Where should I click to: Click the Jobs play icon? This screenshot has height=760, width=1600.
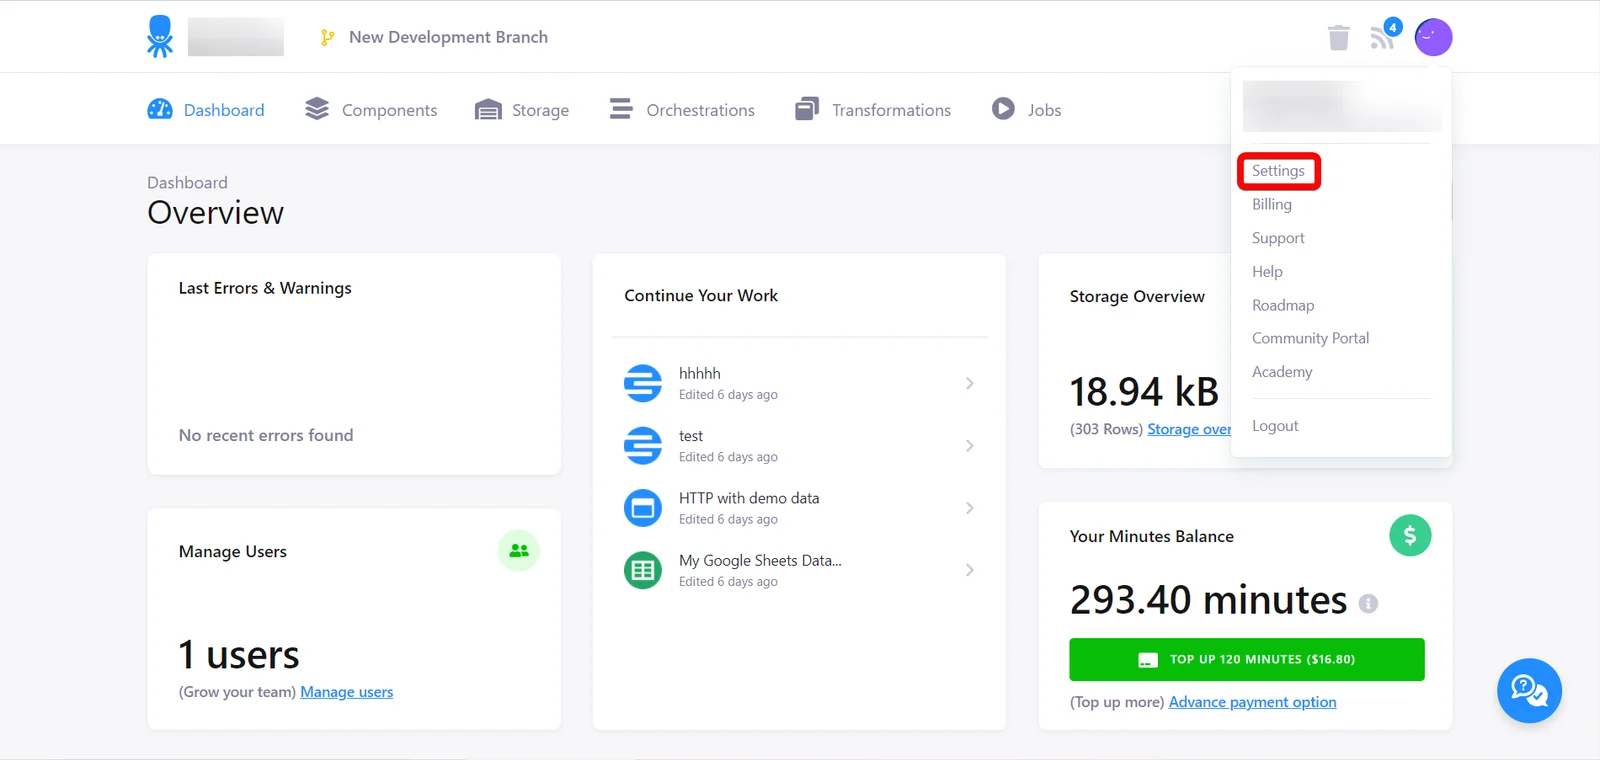[x=1003, y=109]
